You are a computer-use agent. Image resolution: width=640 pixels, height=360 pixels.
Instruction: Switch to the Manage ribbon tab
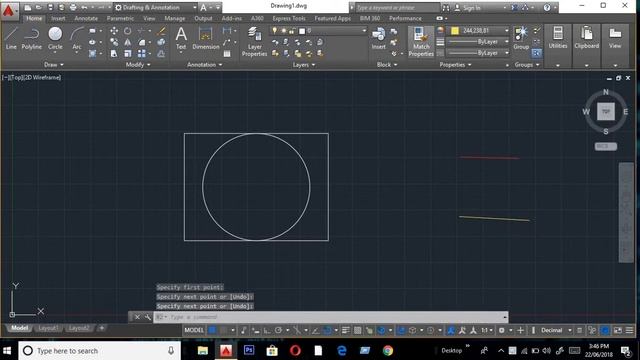tap(175, 18)
